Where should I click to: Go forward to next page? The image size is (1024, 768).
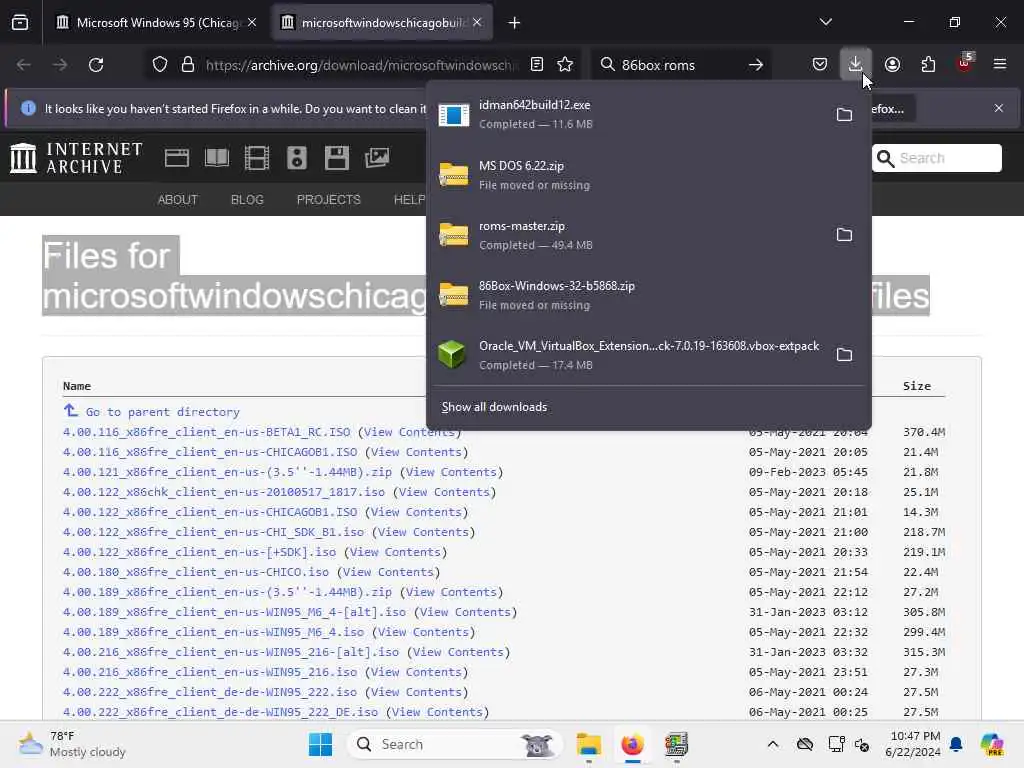(59, 65)
